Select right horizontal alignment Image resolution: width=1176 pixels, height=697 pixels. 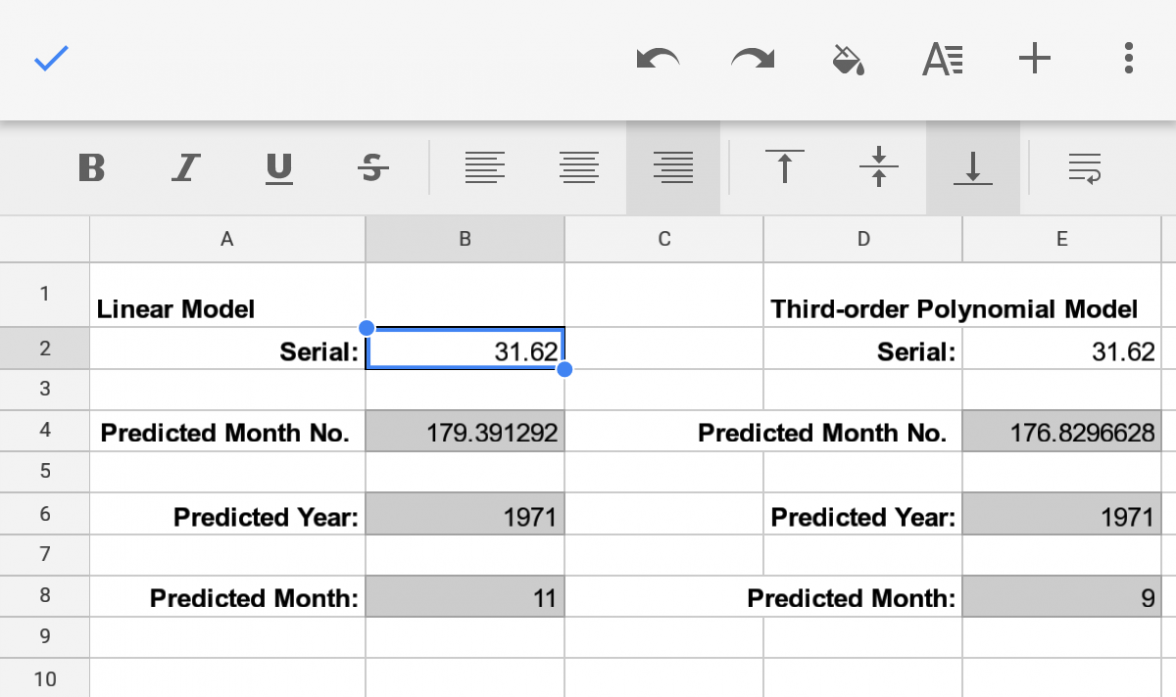[673, 168]
